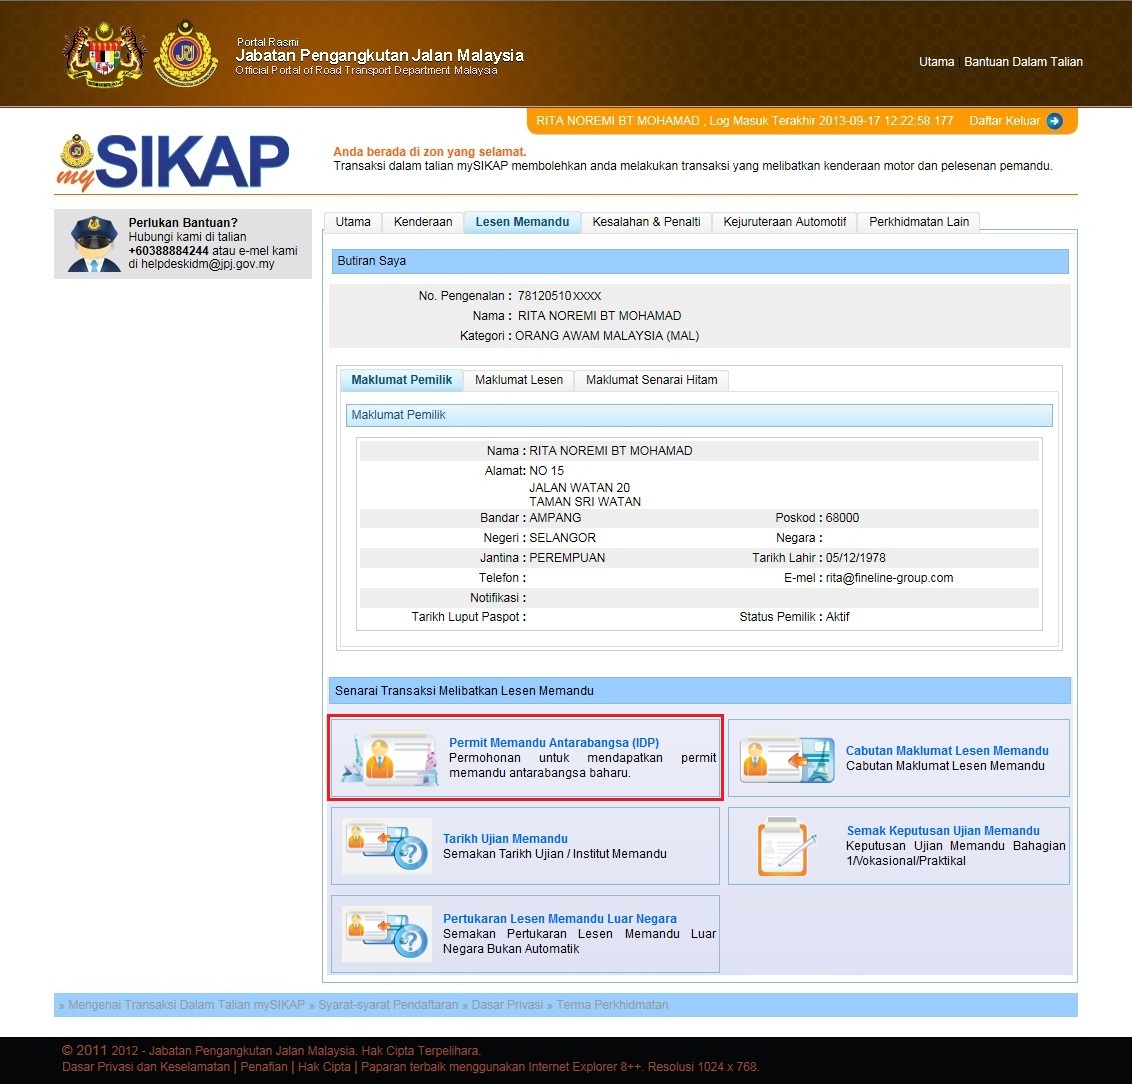Click Syarat-syarat Pendaftaran link
The image size is (1132, 1084).
point(388,1005)
